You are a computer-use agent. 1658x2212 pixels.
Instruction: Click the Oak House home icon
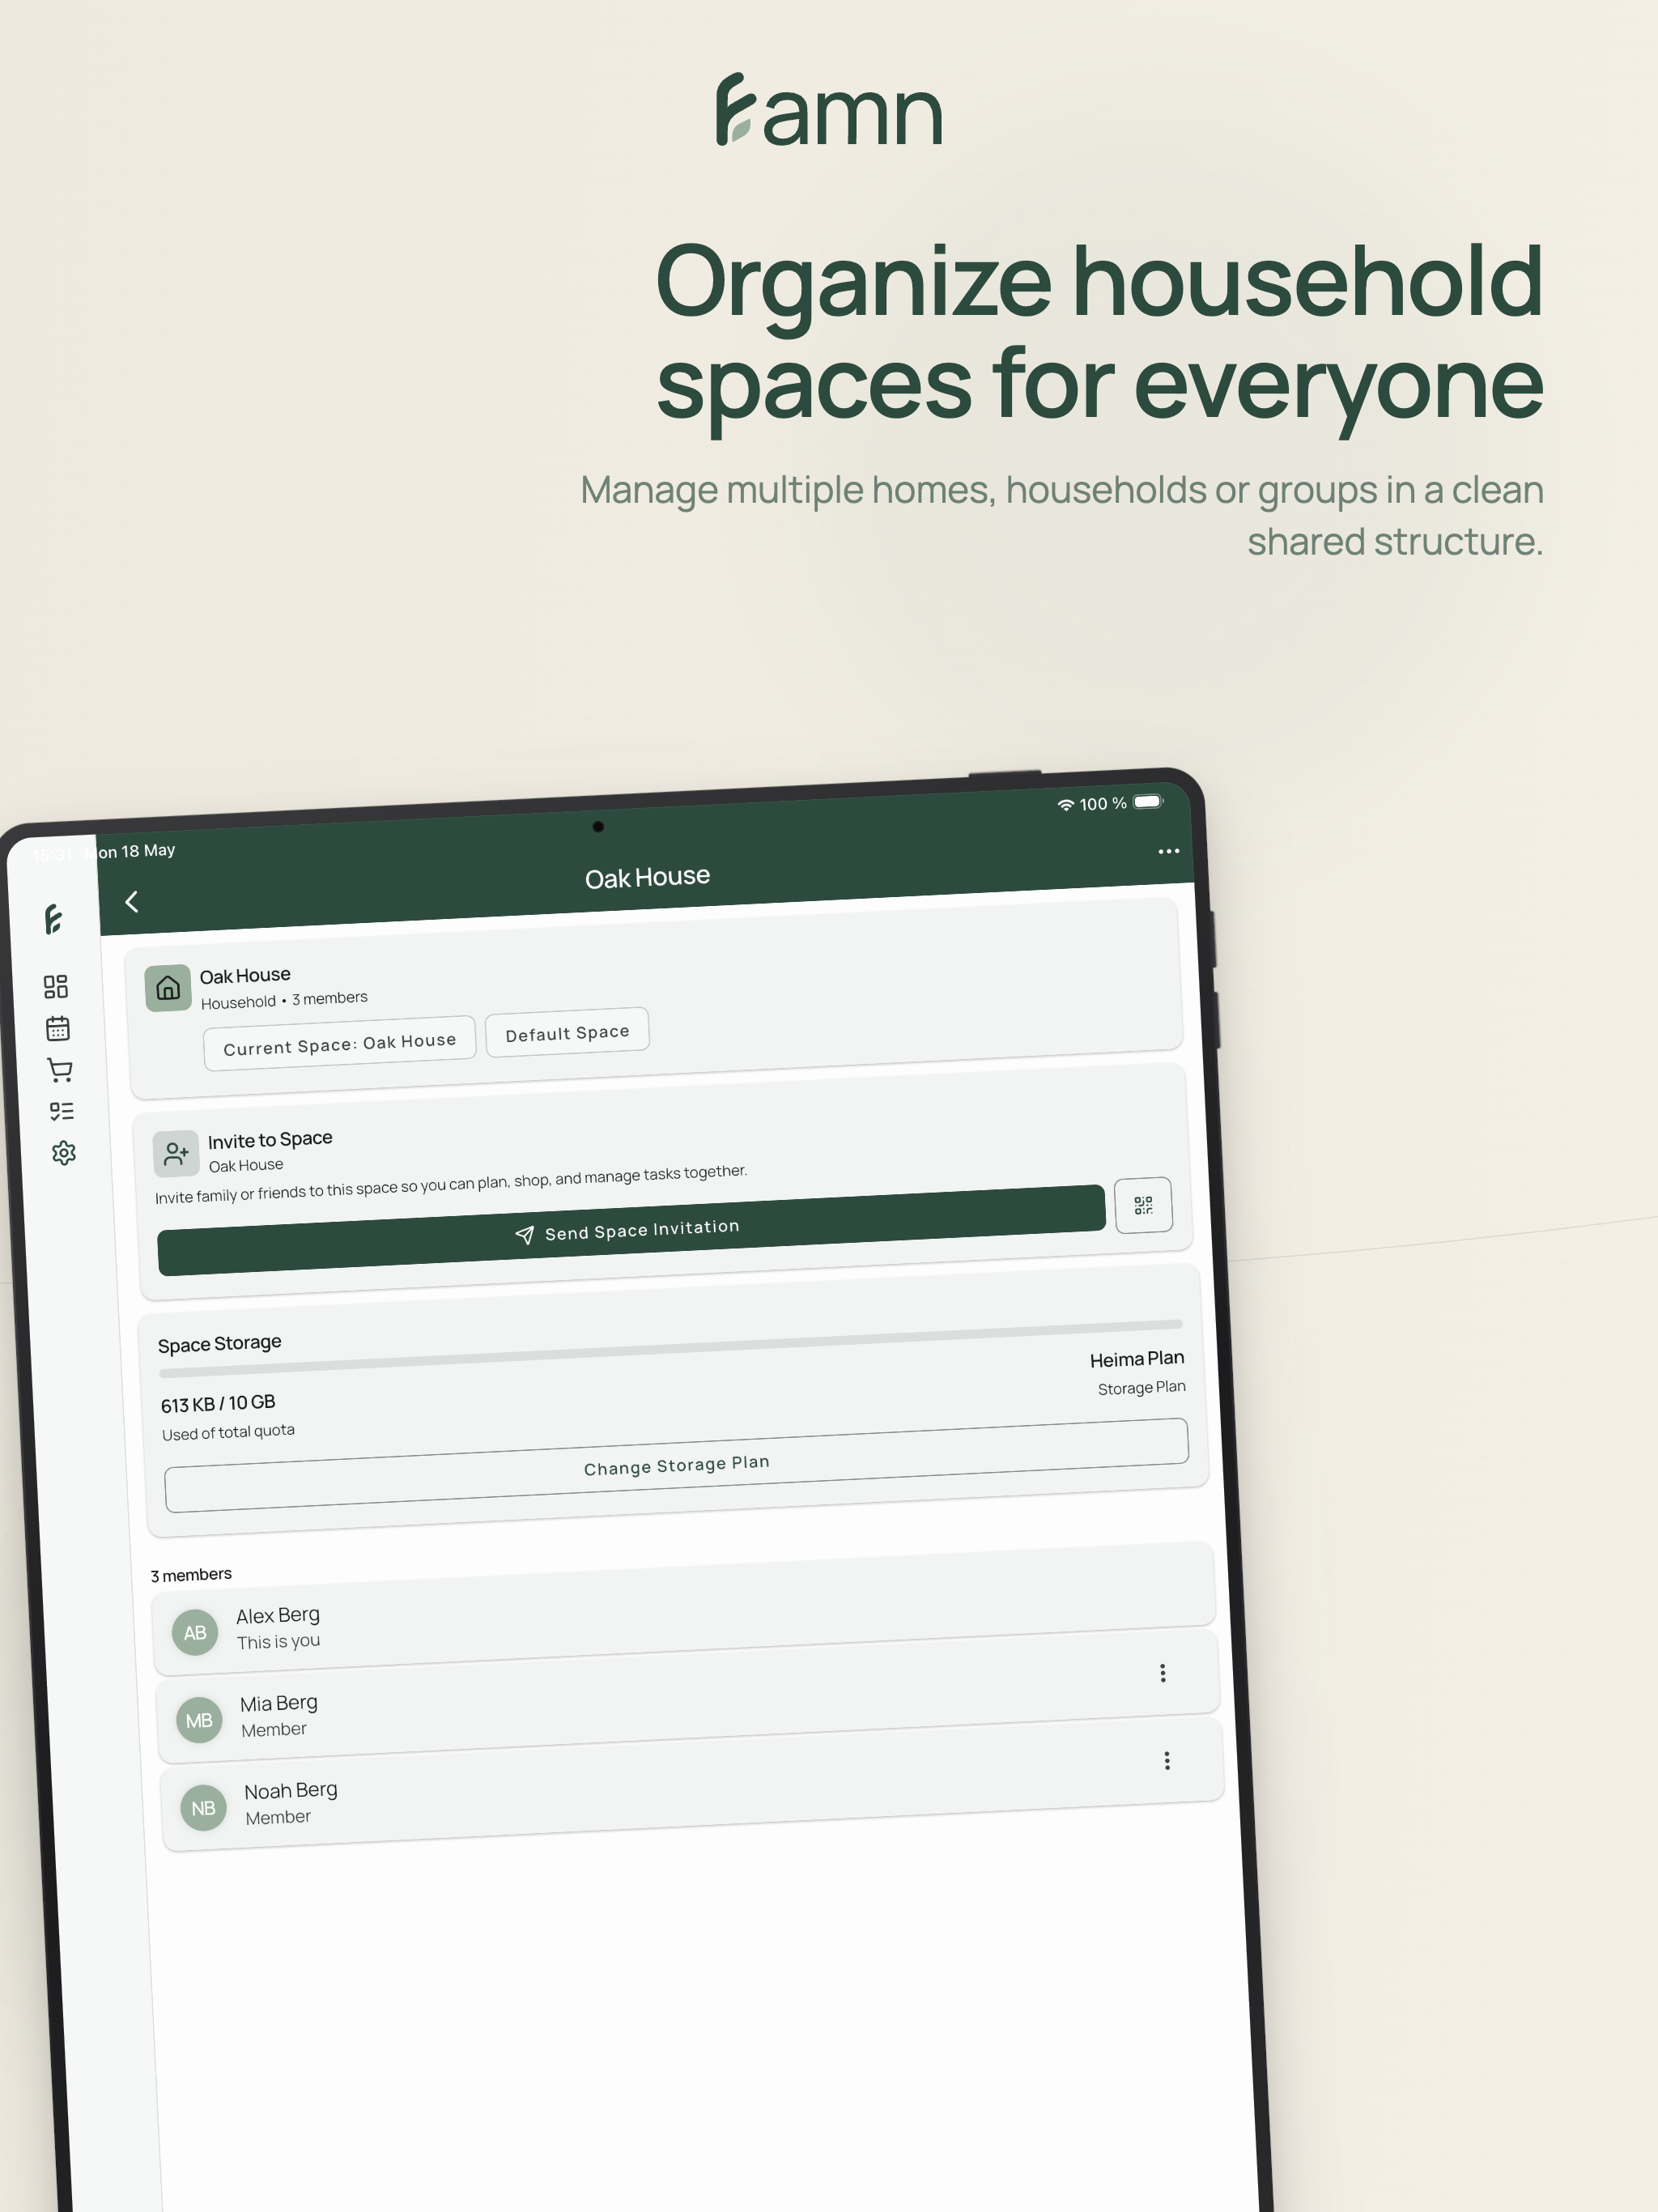[x=168, y=988]
